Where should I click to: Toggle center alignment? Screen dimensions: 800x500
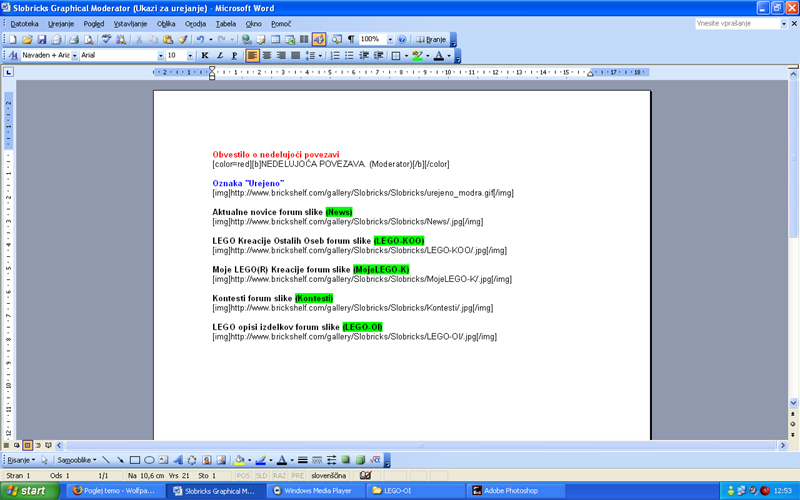click(x=266, y=55)
